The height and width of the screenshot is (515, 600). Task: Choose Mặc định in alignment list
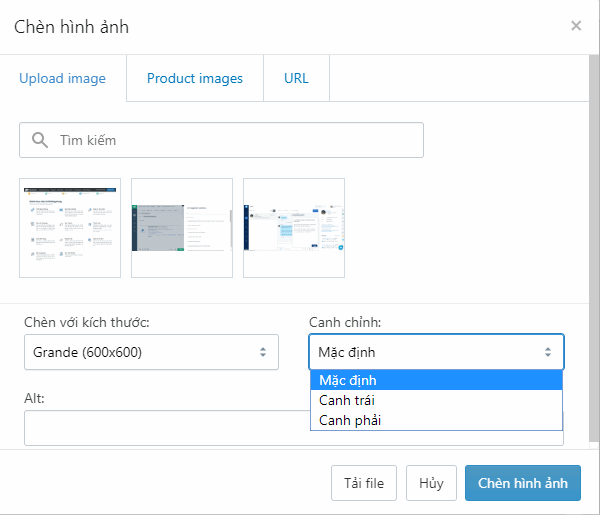click(x=436, y=380)
